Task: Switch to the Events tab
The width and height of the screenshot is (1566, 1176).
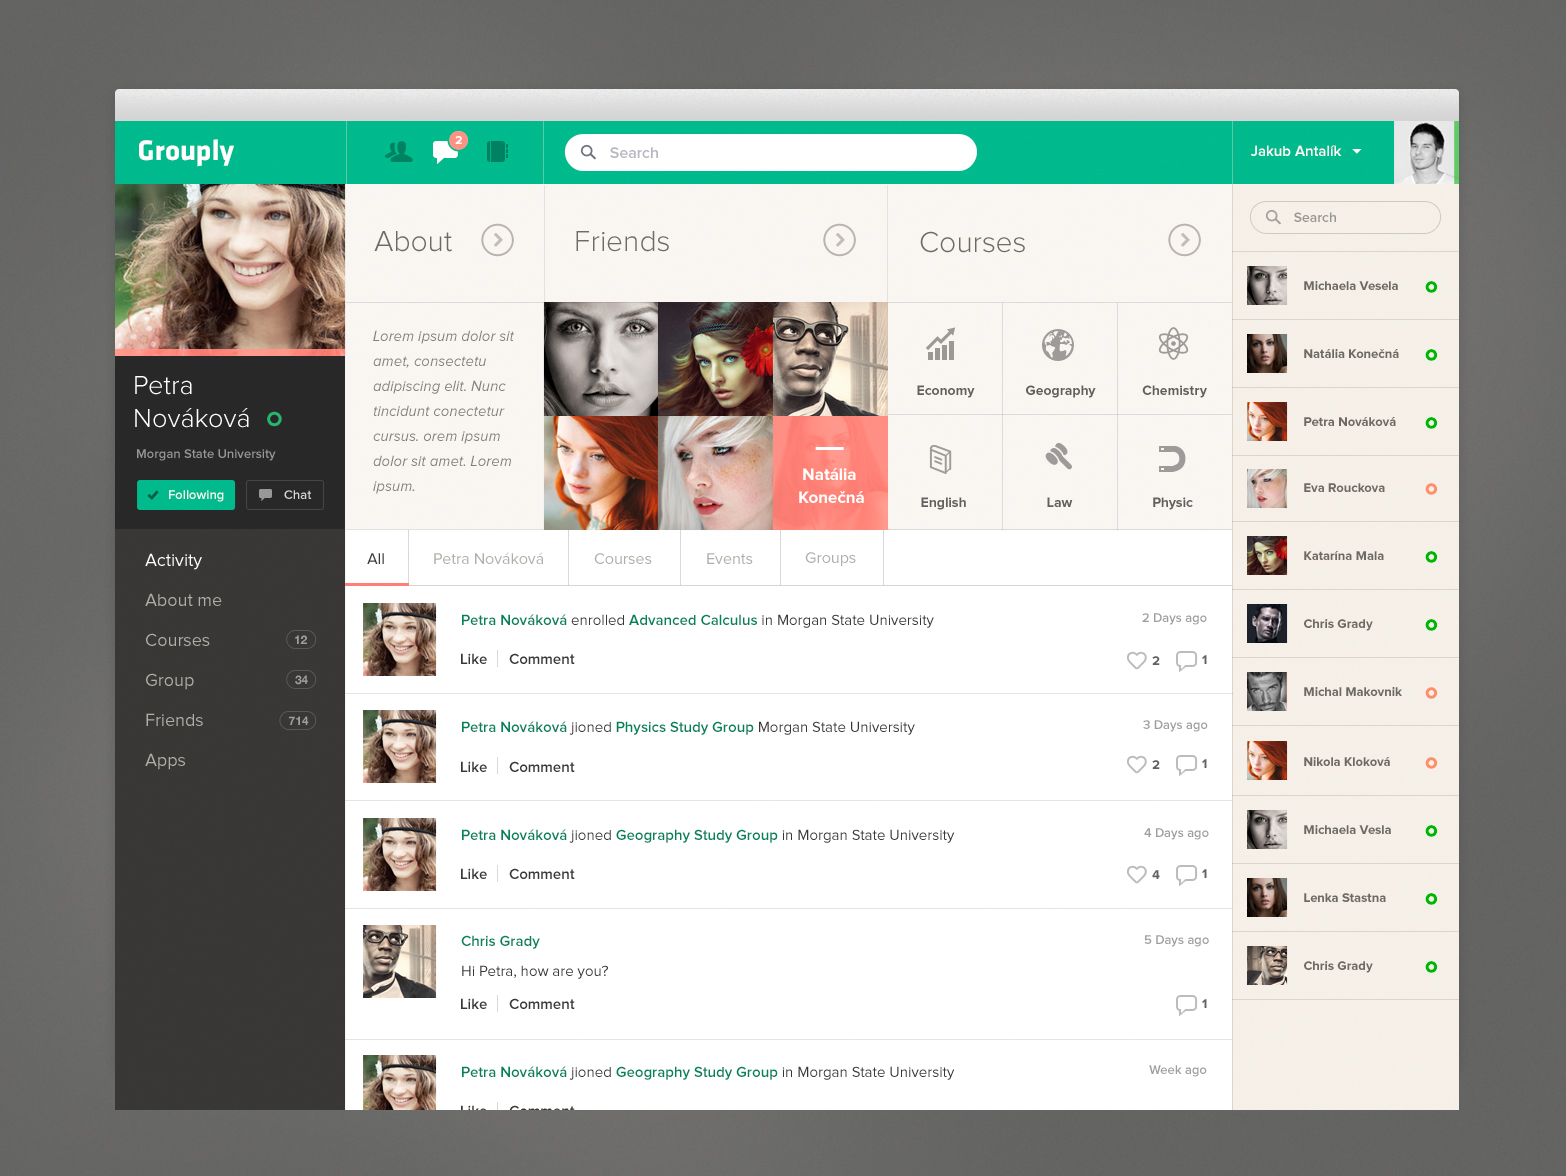Action: [x=729, y=559]
